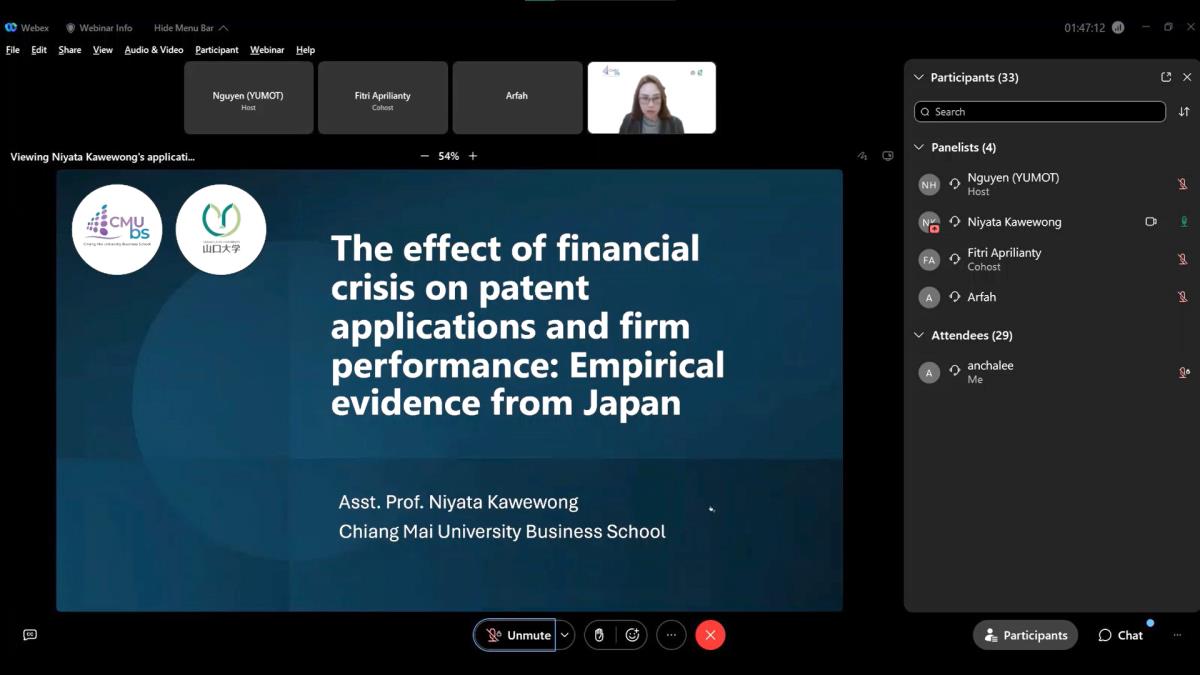Open the Audio & Video menu
1200x675 pixels.
click(153, 50)
